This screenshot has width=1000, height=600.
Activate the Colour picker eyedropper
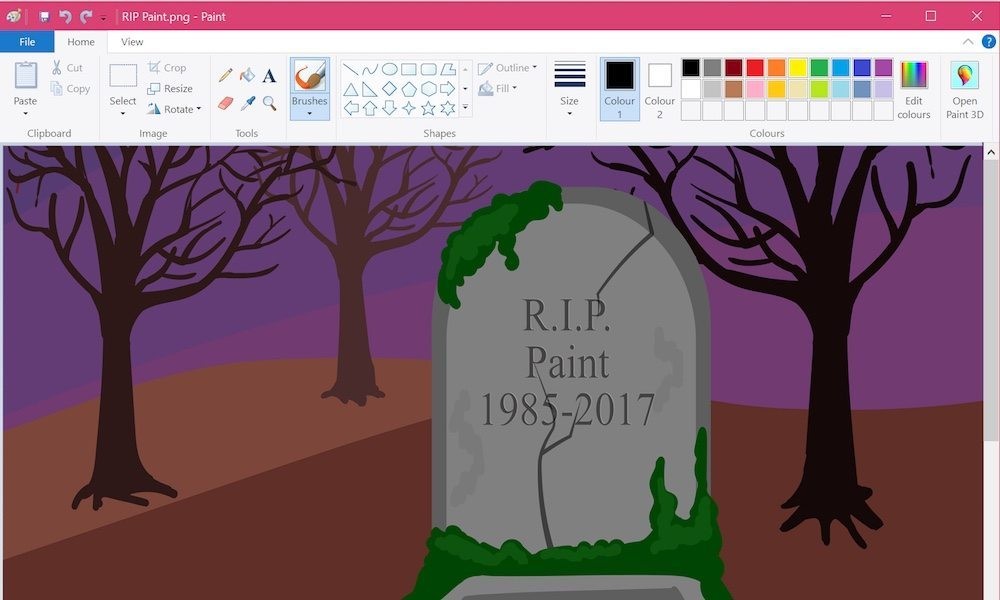[x=247, y=103]
